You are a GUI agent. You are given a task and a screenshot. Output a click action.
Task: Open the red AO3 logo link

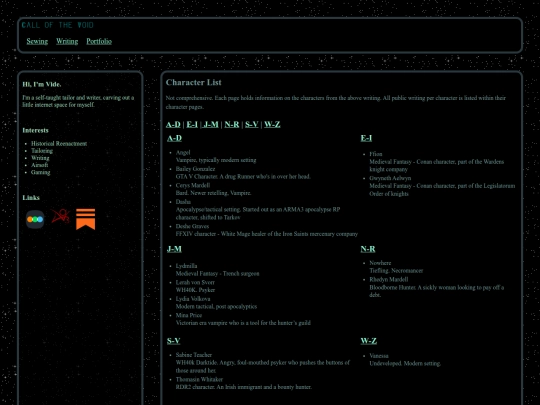[61, 216]
